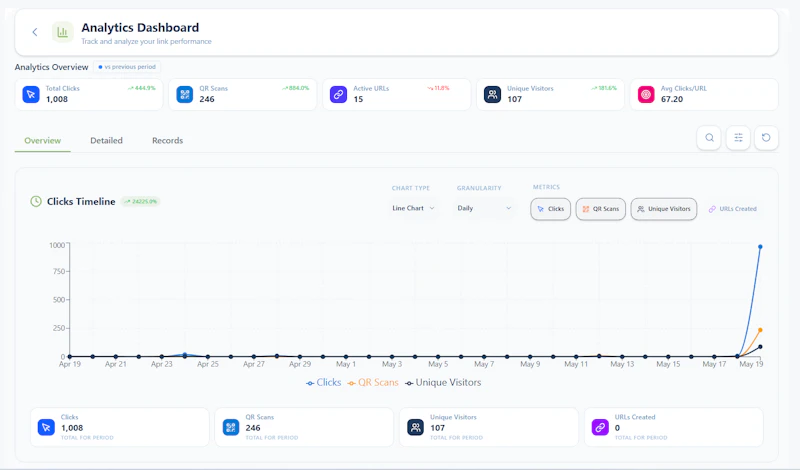Open search with the magnifier button
Viewport: 800px width, 470px height.
coord(709,138)
